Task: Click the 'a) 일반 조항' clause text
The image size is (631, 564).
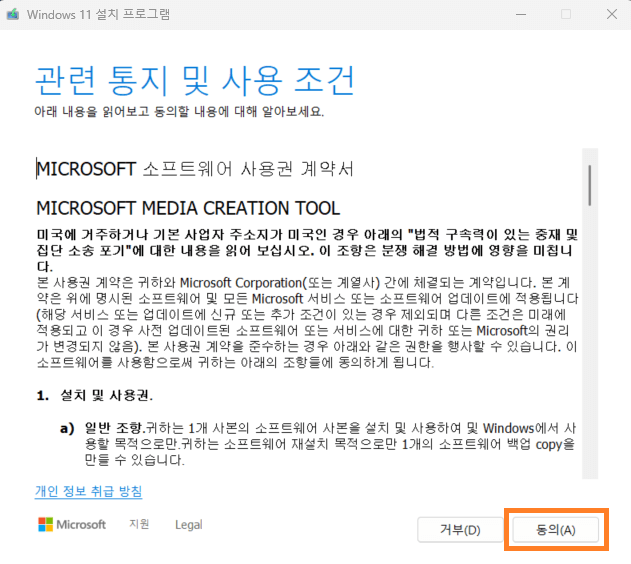Action: 318,444
